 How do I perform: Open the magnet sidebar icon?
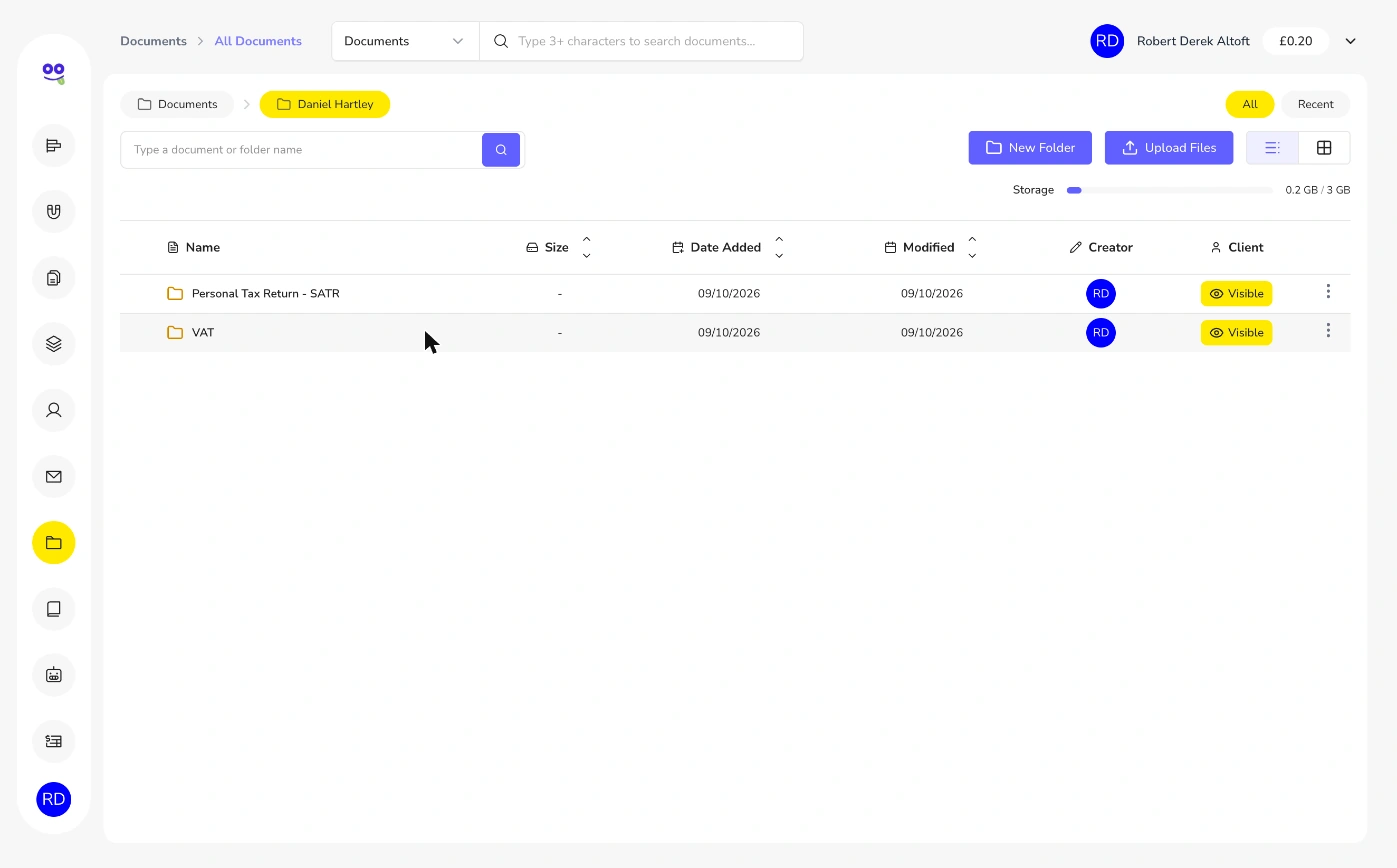tap(54, 212)
